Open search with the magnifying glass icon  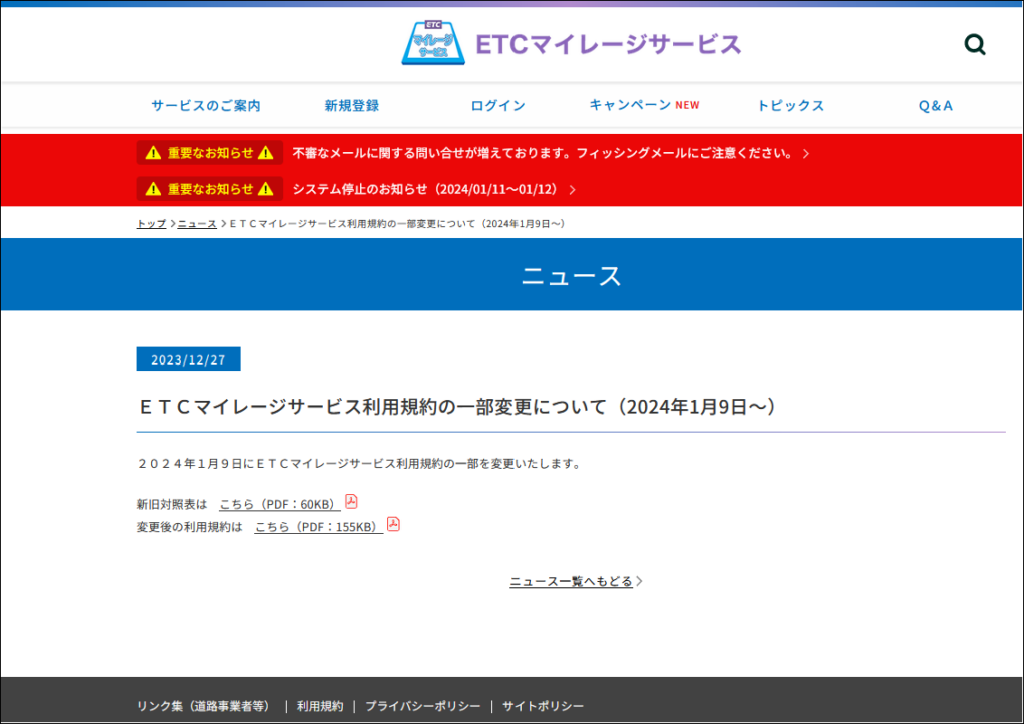tap(975, 44)
